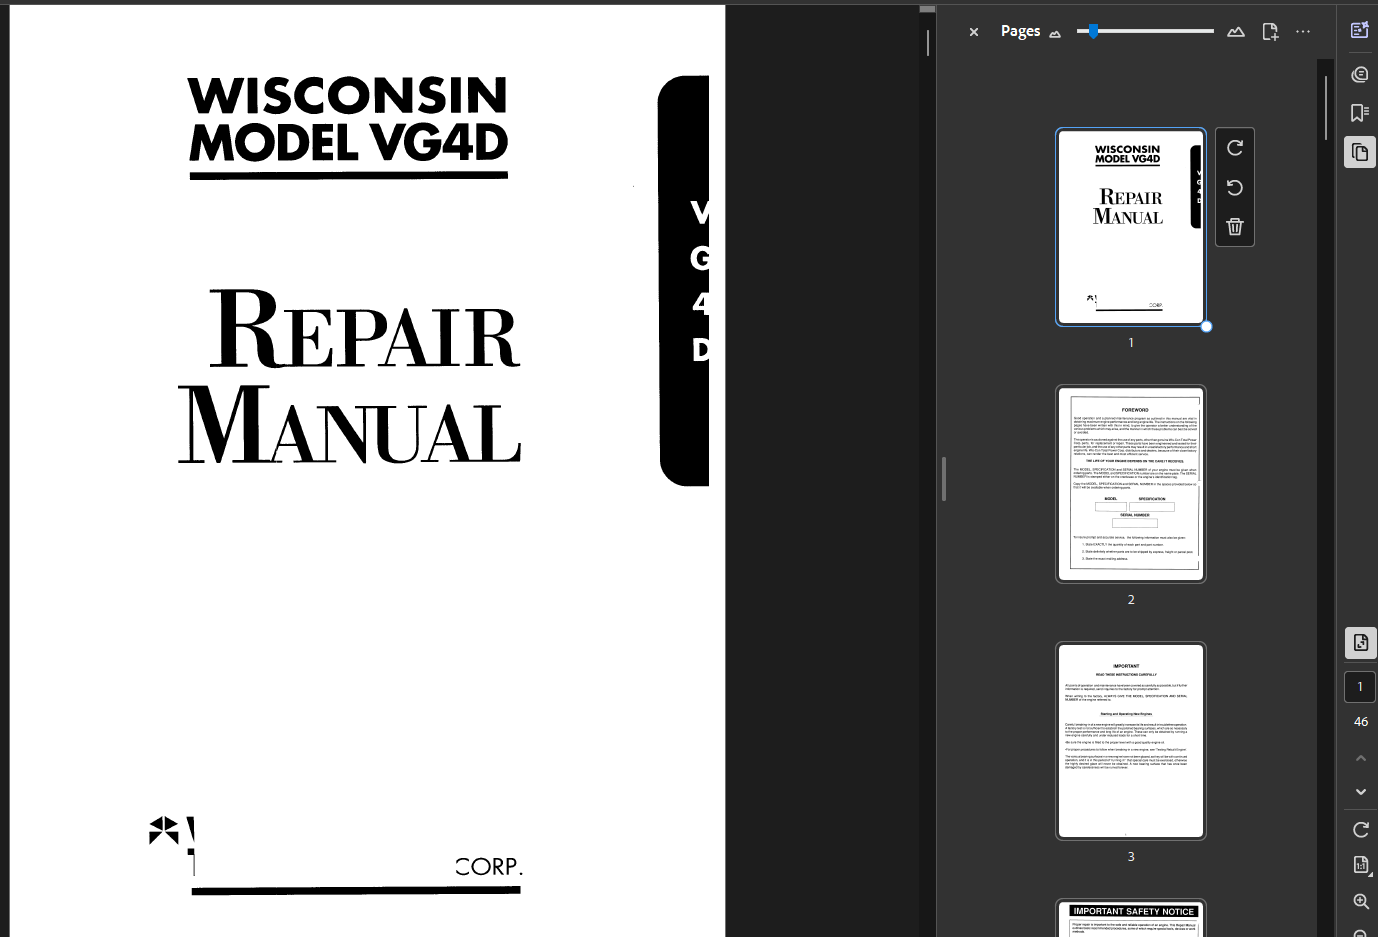This screenshot has height=937, width=1378.
Task: Zoom in with the magnifier plus icon
Action: pos(1361,902)
